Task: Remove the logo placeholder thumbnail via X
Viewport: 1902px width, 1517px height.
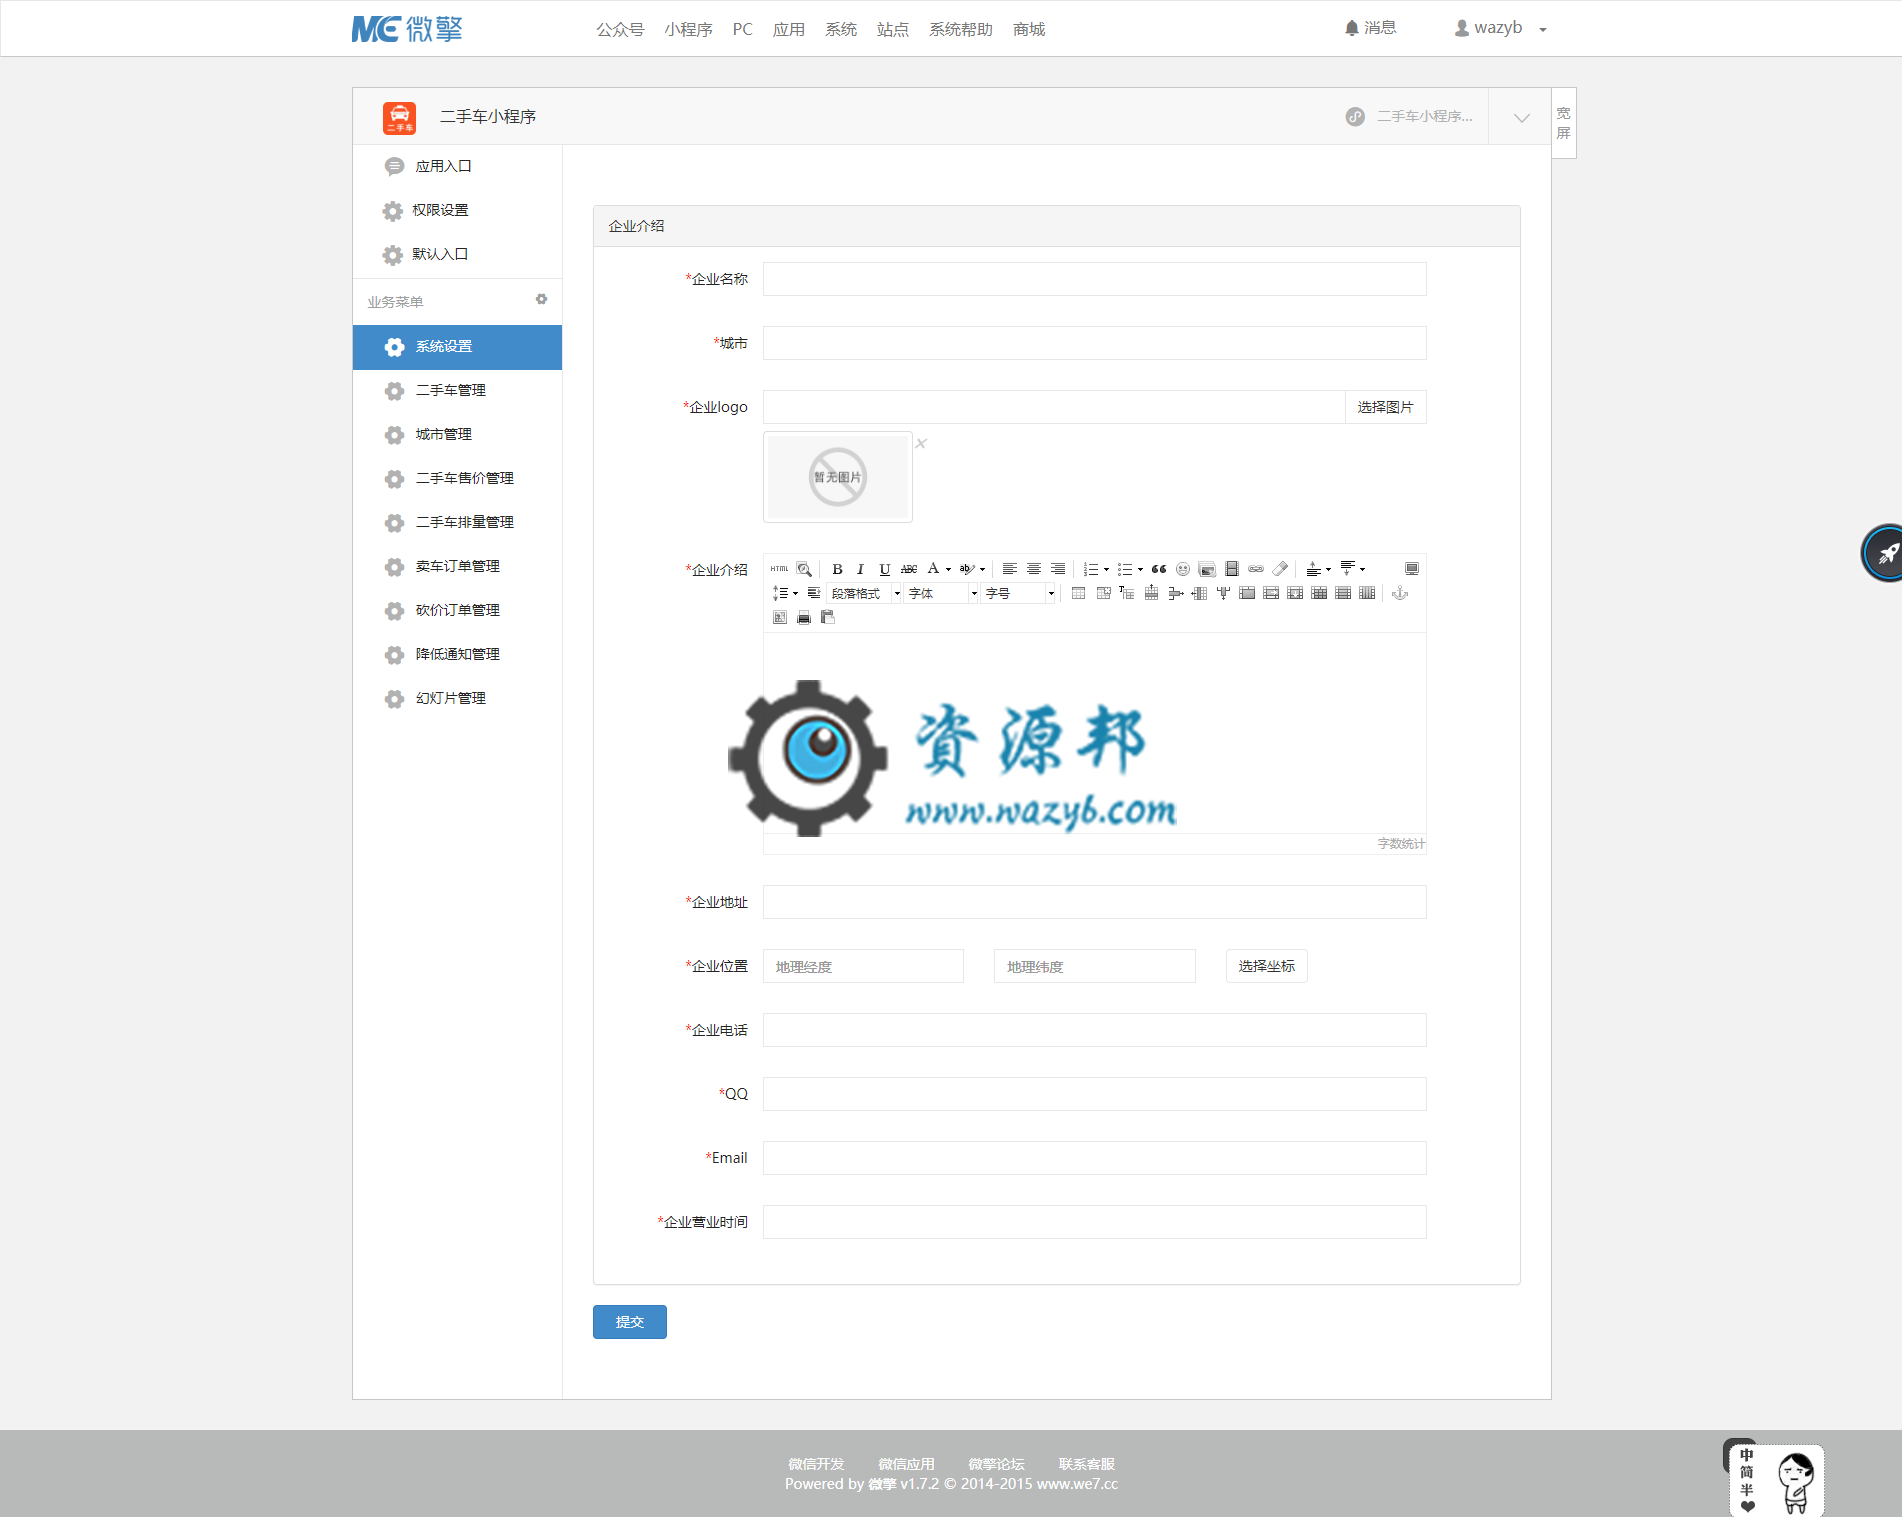Action: point(921,443)
